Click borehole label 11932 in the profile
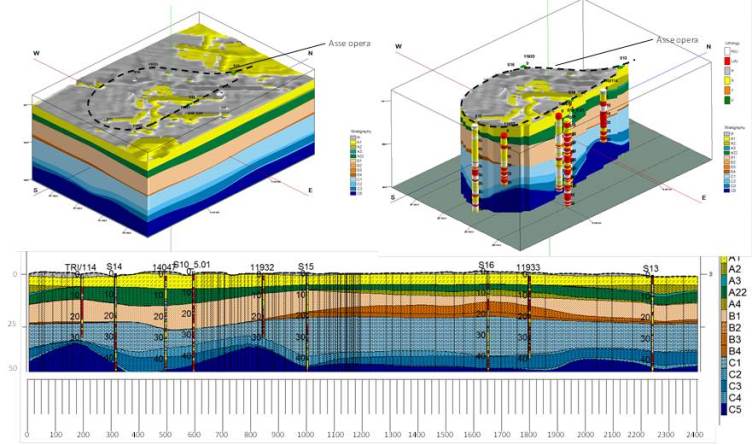Viewport: 752px width, 445px height. tap(261, 268)
